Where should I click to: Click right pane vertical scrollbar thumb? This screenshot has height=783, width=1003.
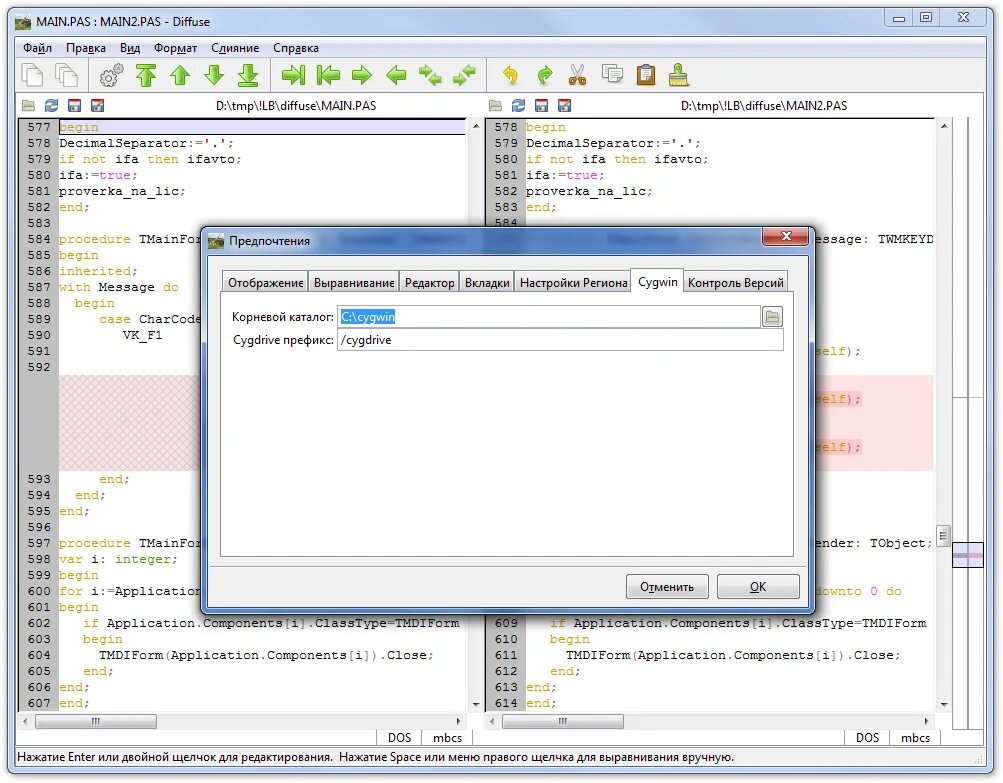(x=944, y=536)
